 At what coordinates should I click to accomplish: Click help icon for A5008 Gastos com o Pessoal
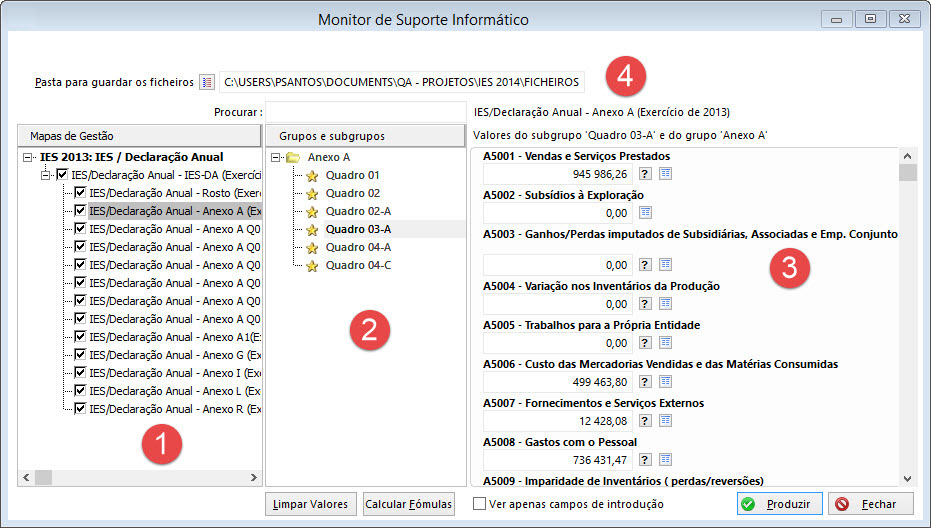point(645,459)
